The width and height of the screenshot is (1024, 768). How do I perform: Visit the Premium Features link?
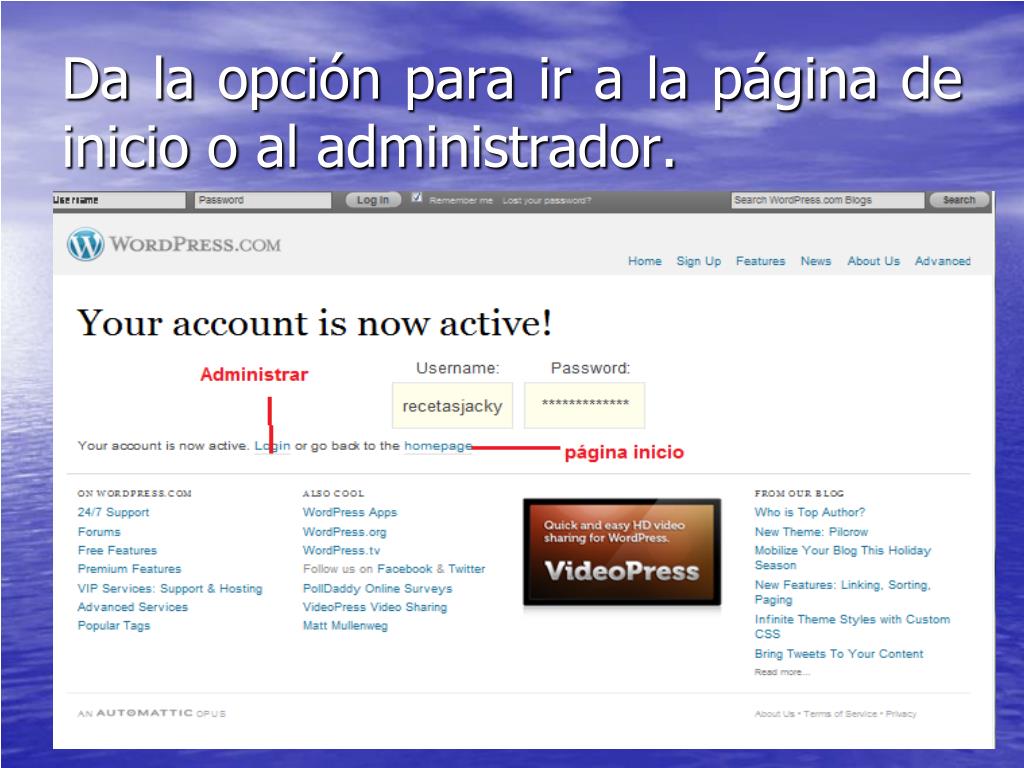(129, 569)
